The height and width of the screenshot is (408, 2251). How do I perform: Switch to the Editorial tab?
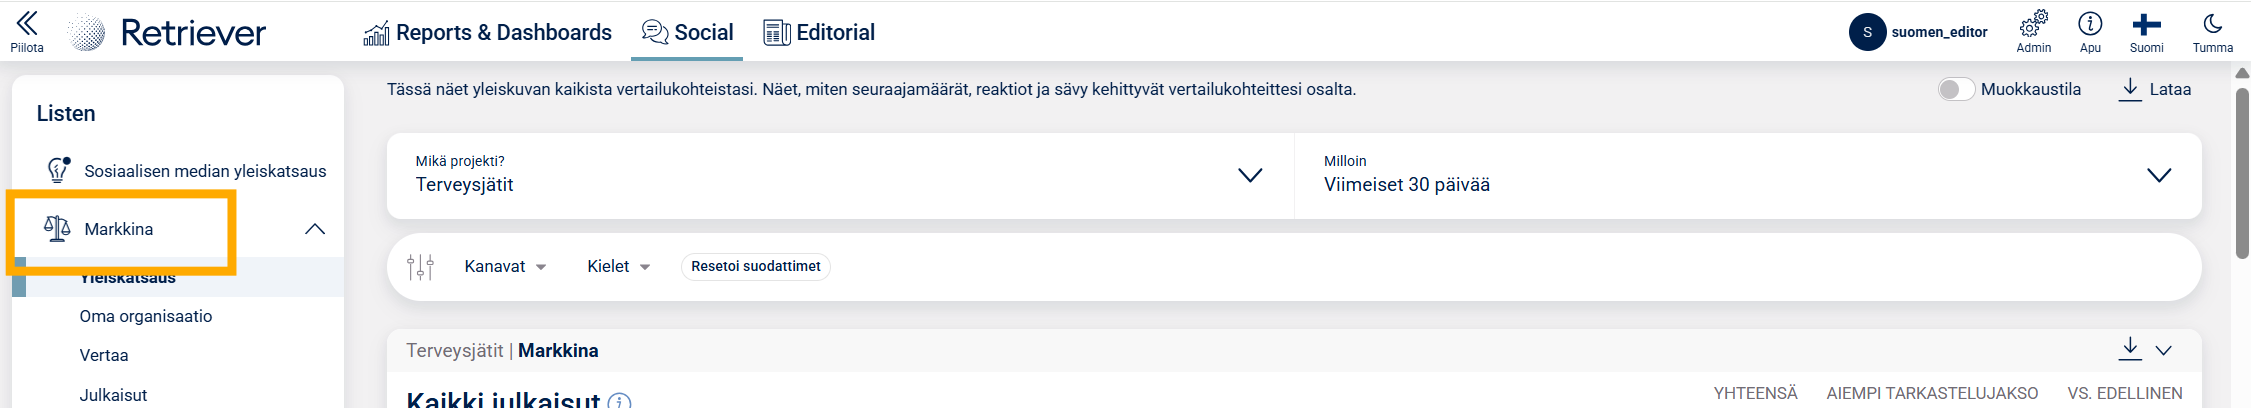pyautogui.click(x=819, y=33)
